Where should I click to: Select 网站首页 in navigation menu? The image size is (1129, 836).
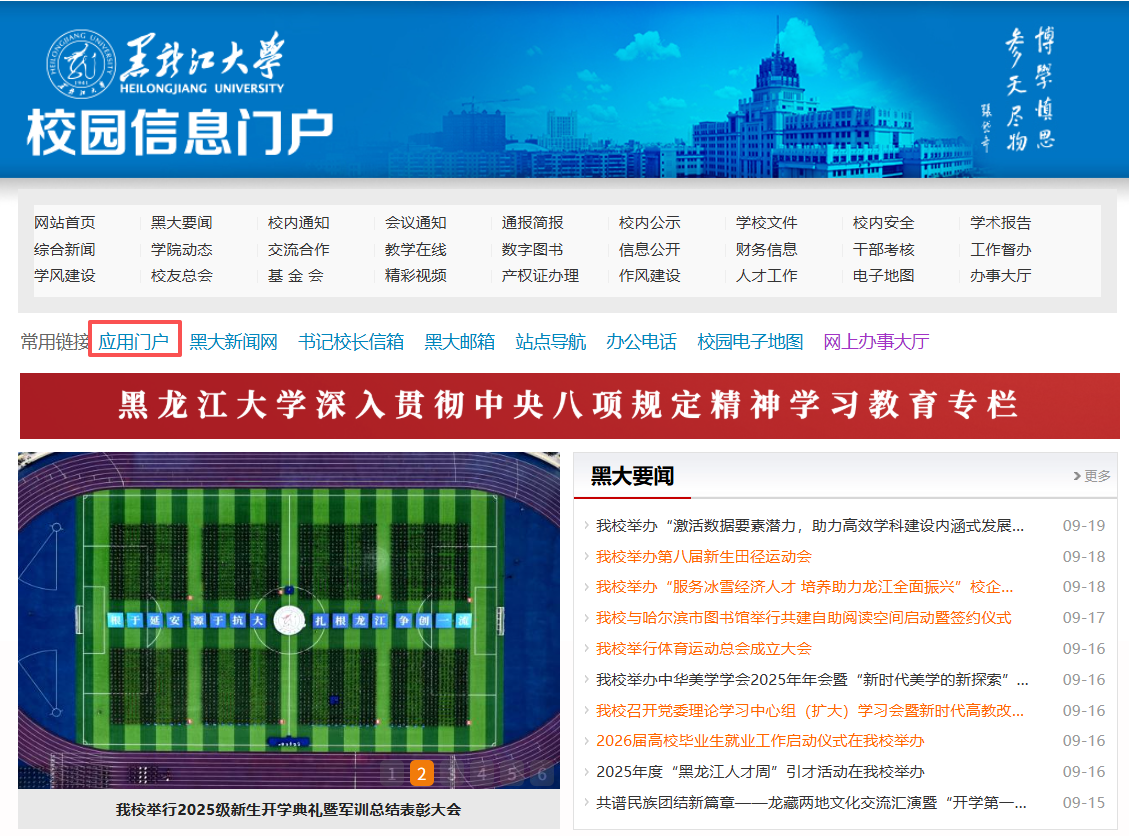(x=65, y=223)
